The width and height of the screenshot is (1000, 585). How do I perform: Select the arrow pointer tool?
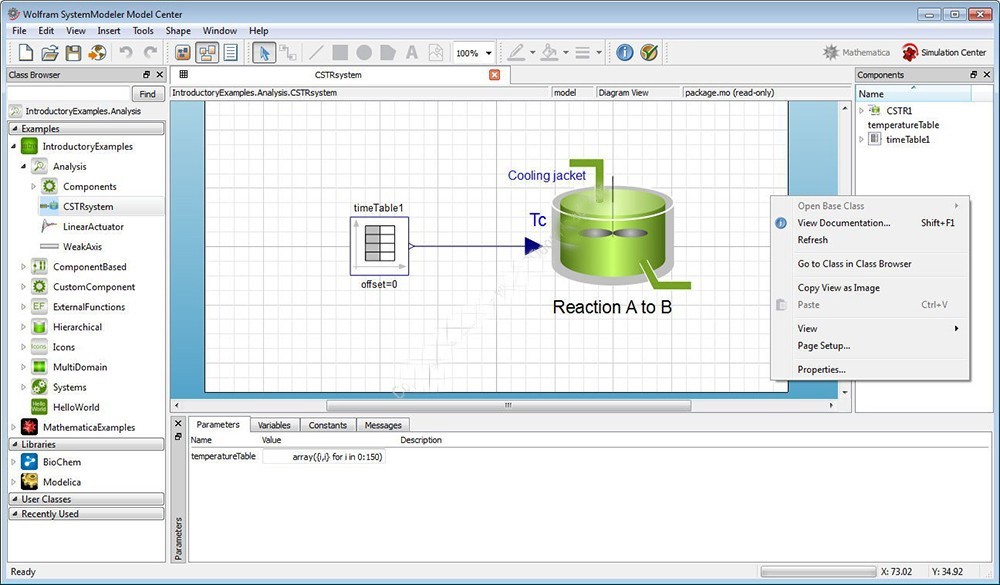tap(264, 52)
